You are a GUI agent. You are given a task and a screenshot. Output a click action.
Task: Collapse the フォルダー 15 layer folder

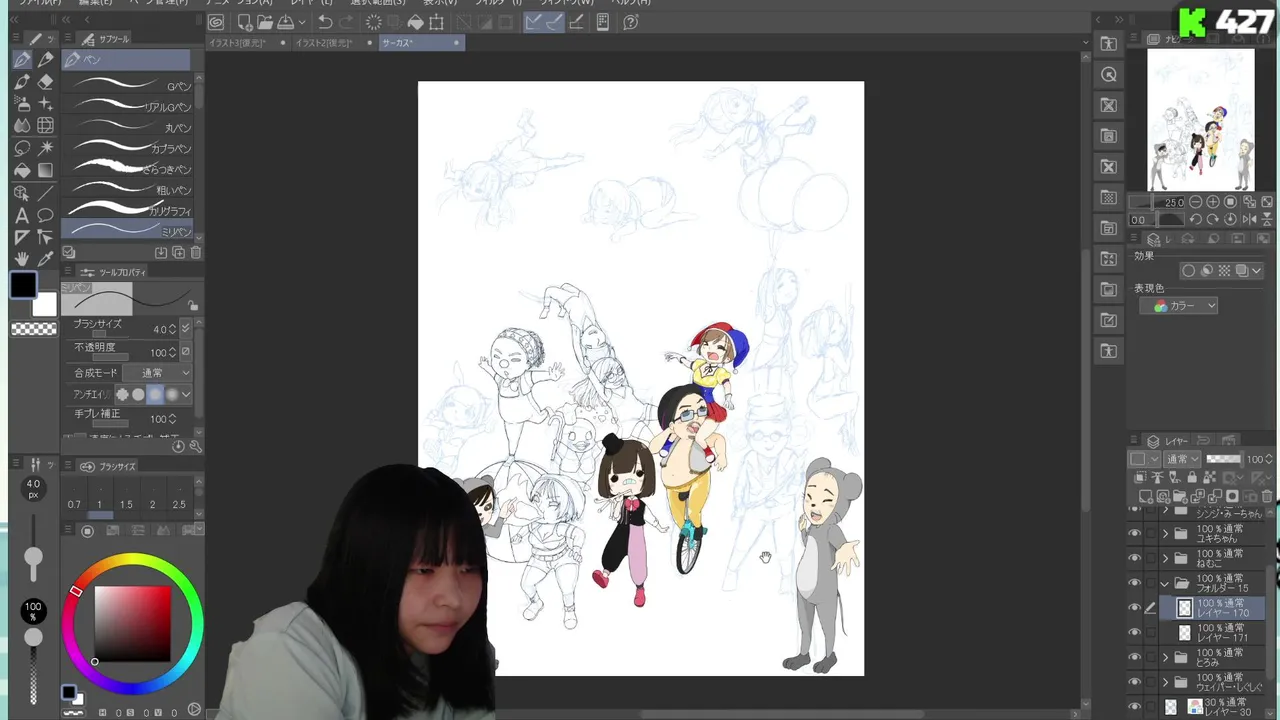[x=1165, y=583]
